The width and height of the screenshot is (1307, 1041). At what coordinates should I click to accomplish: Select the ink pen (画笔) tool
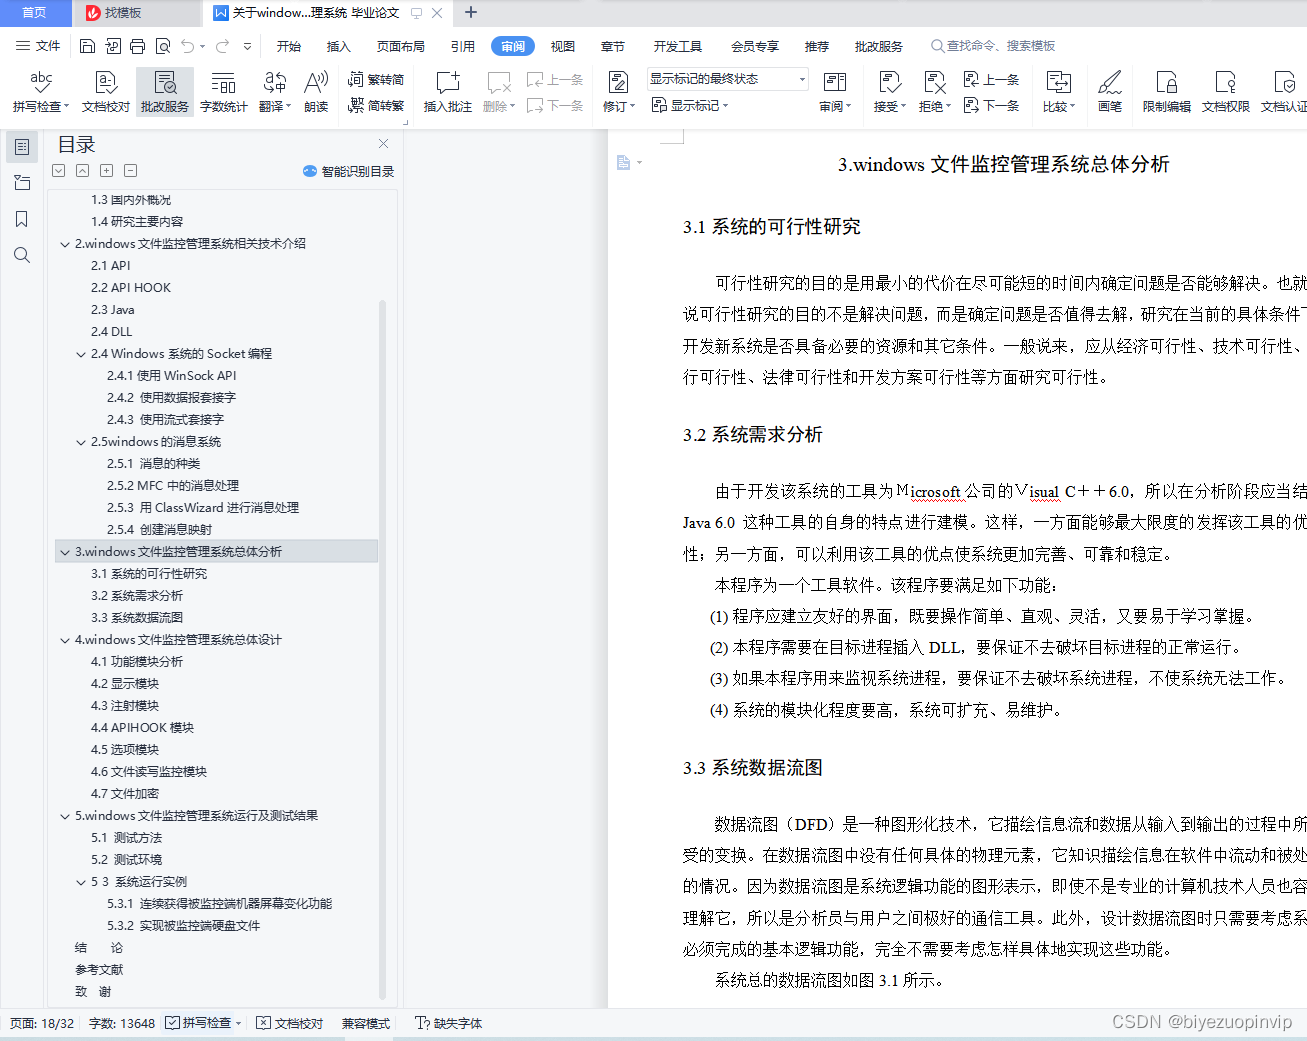tap(1110, 92)
